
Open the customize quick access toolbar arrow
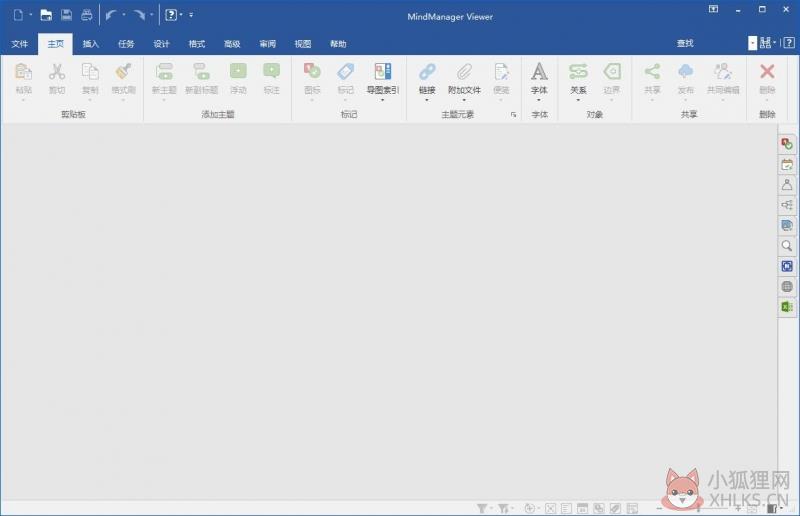pyautogui.click(x=191, y=15)
